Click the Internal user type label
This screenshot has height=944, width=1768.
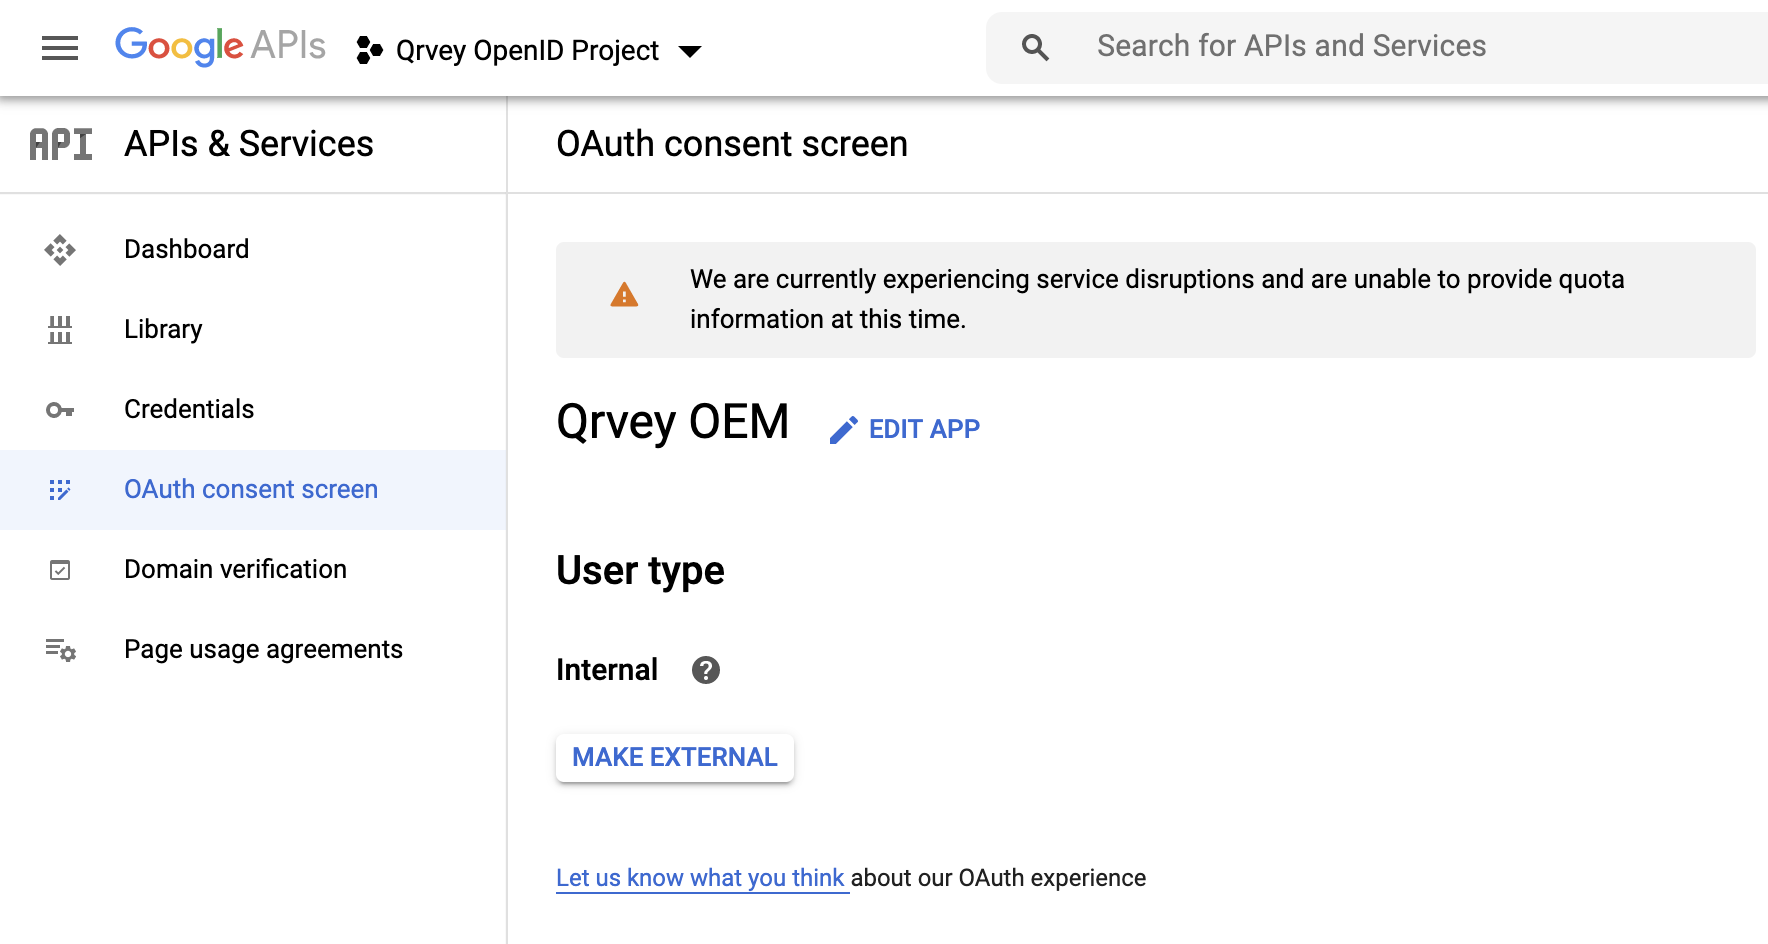point(607,670)
